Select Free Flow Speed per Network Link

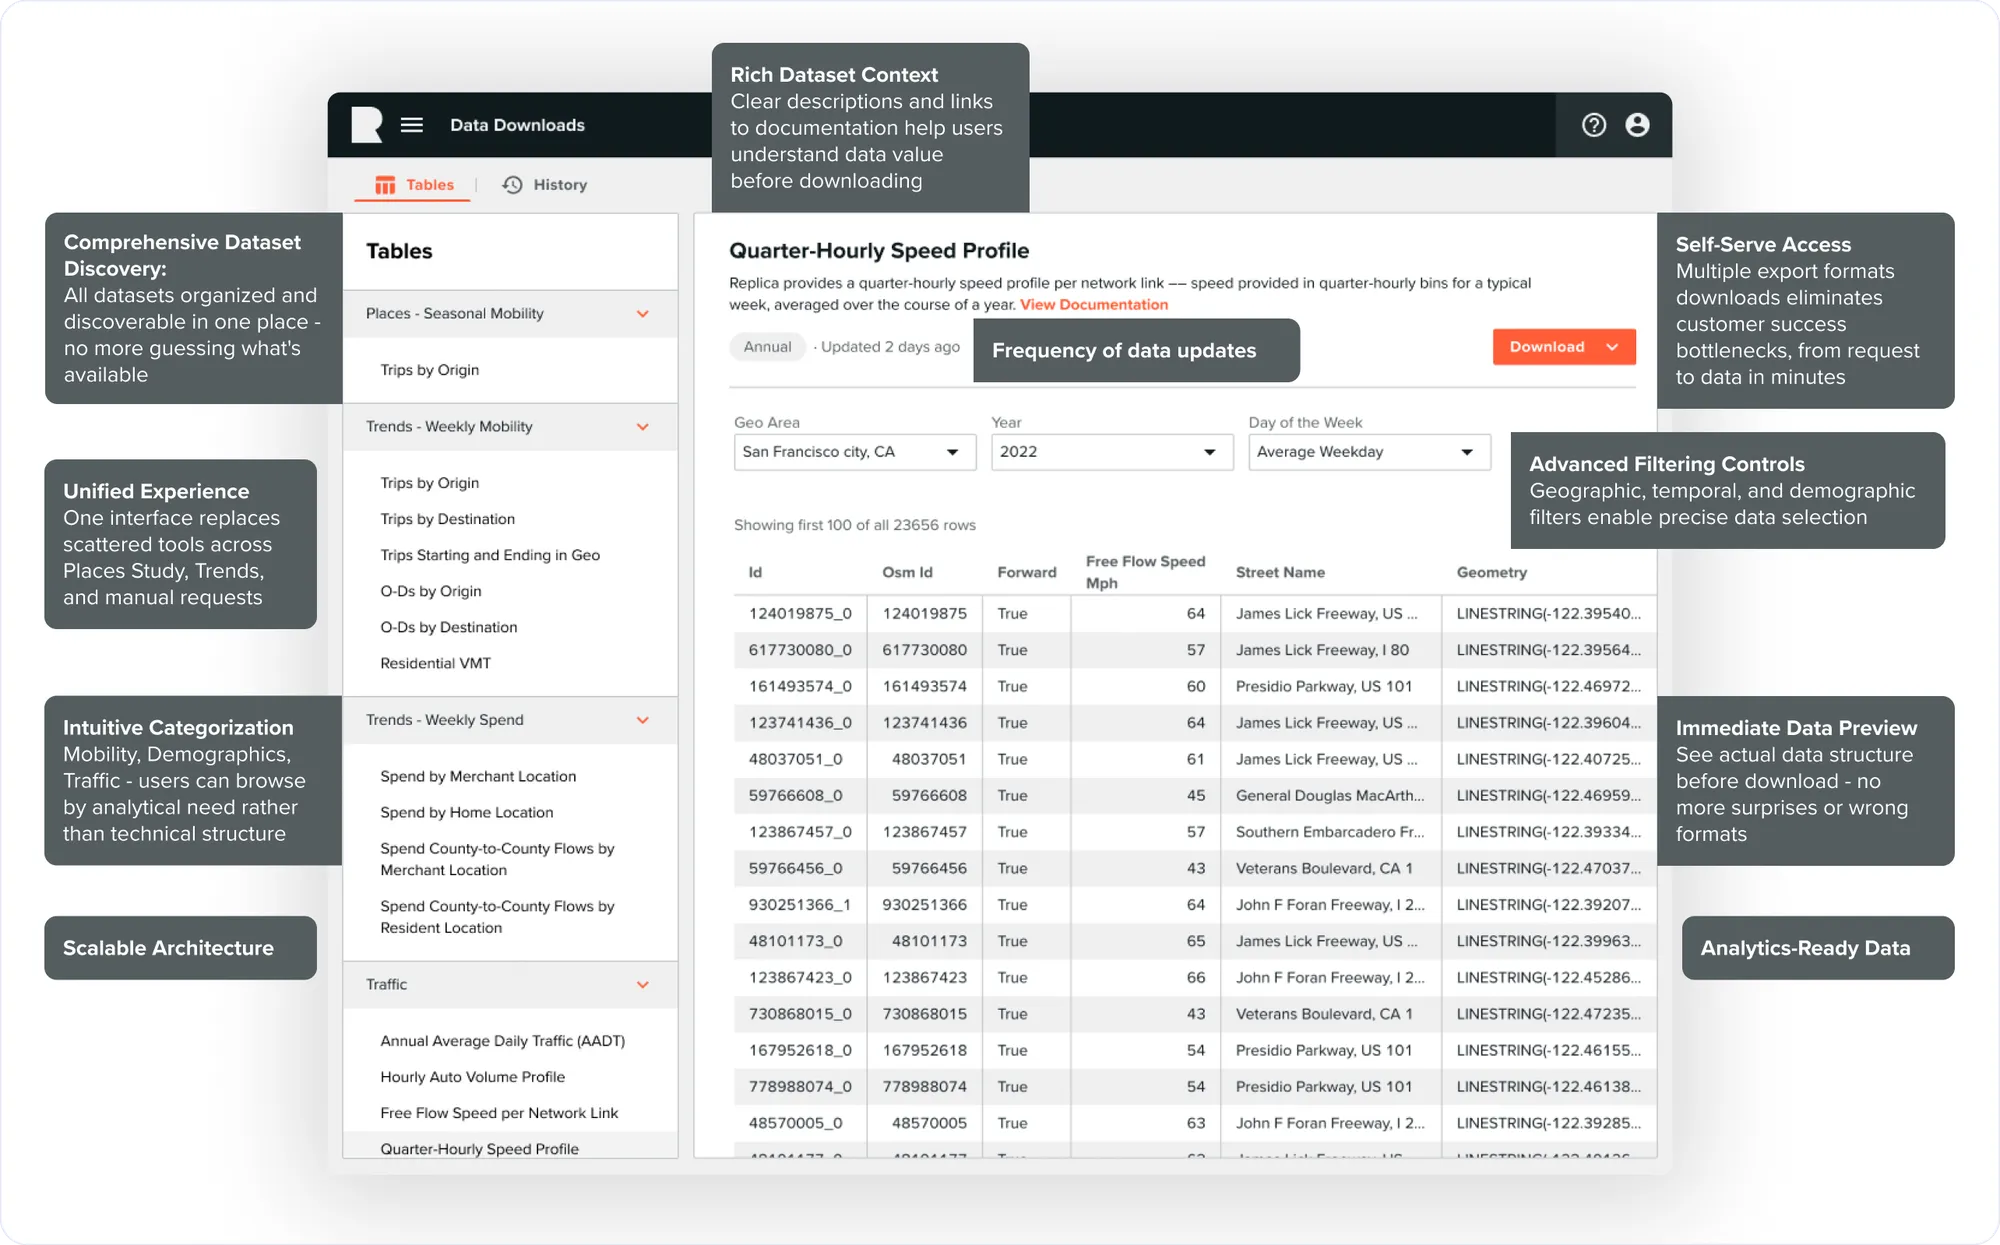click(x=499, y=1113)
